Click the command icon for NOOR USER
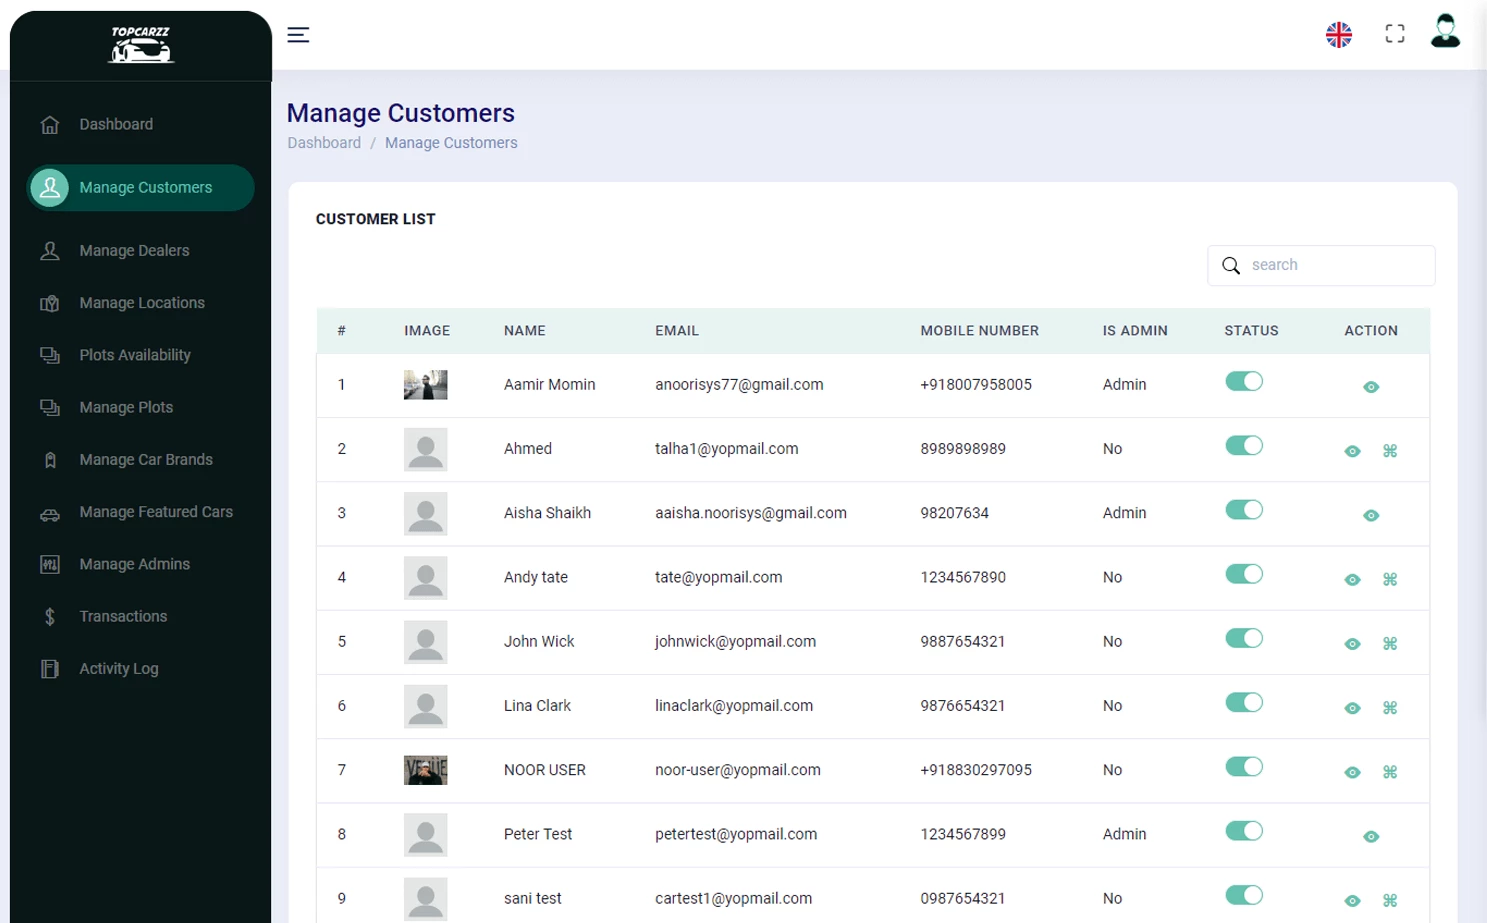This screenshot has width=1487, height=923. click(x=1389, y=772)
